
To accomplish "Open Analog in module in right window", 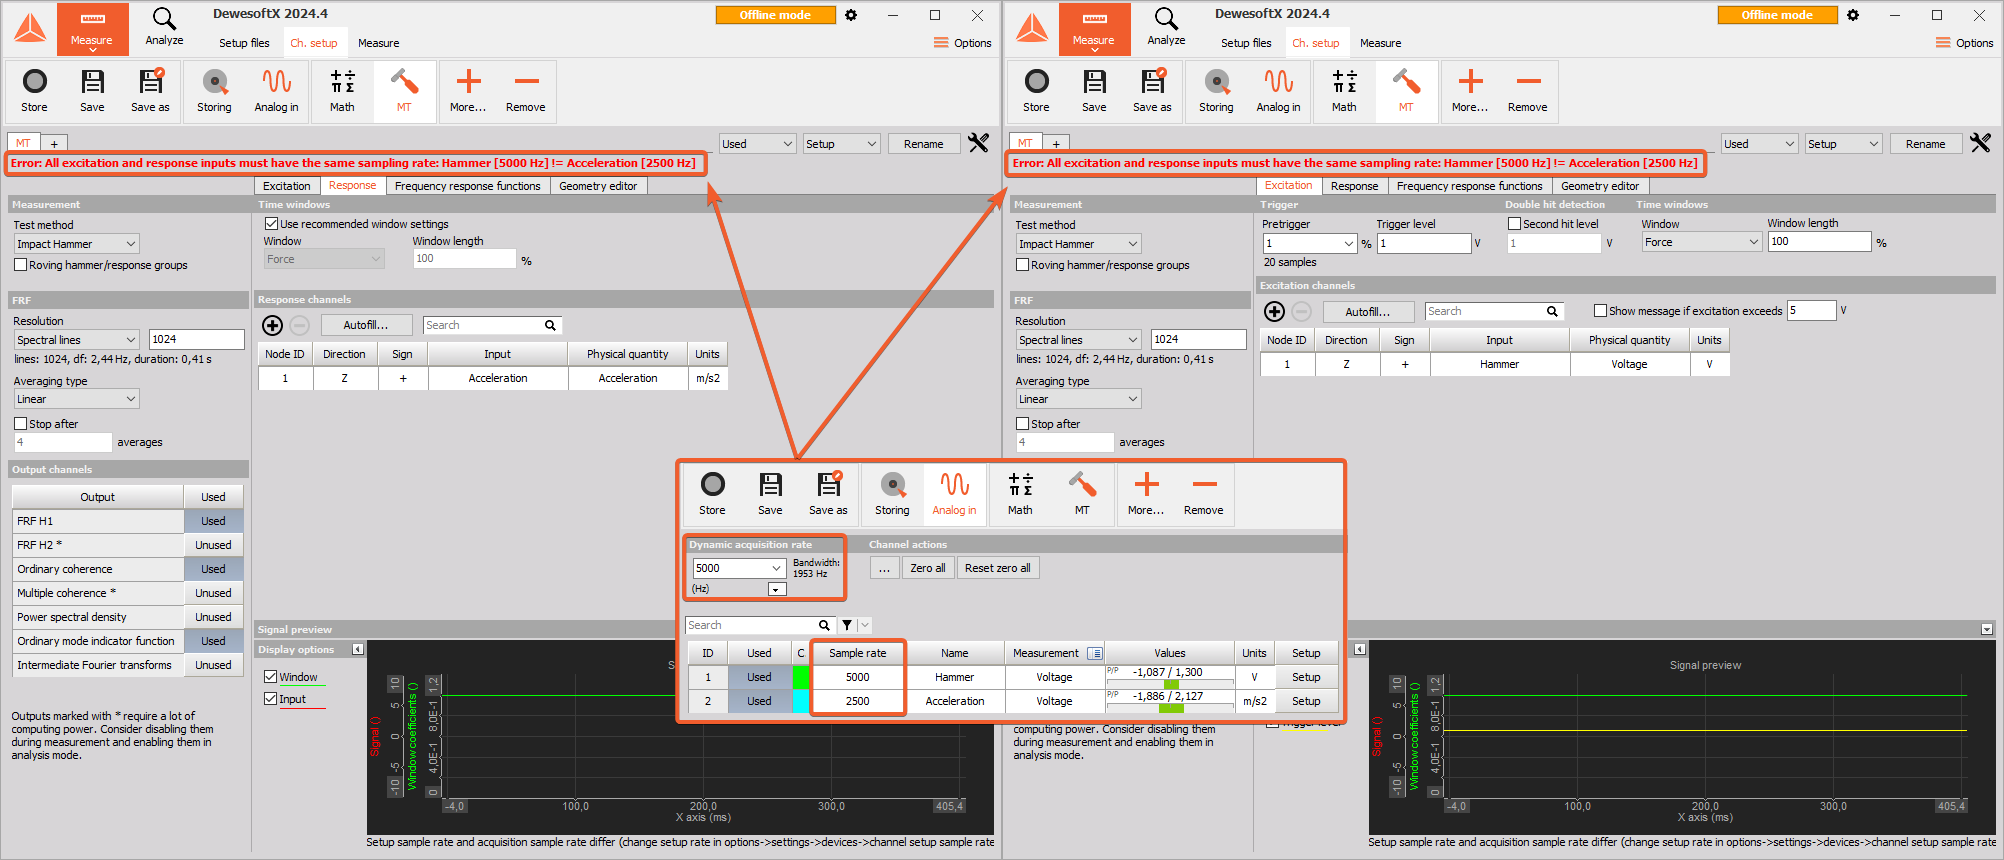I will [x=1278, y=91].
